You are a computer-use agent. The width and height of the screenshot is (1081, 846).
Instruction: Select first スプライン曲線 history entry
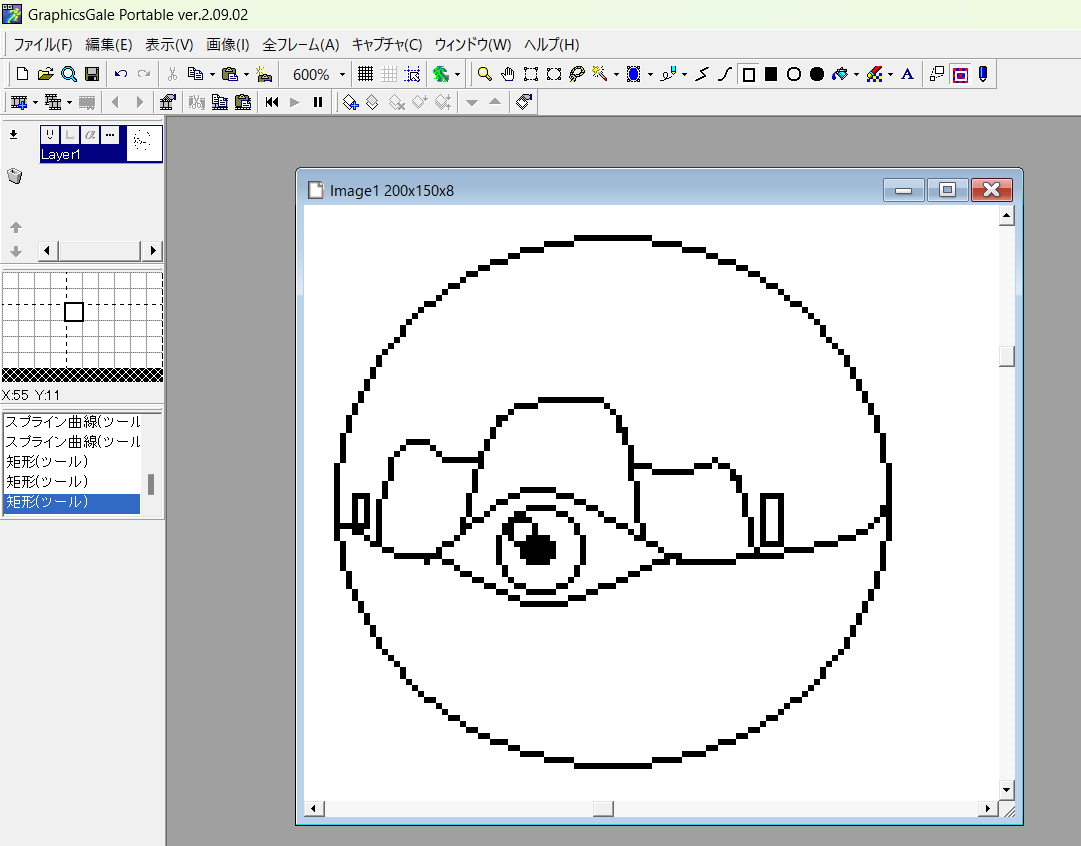tap(73, 422)
